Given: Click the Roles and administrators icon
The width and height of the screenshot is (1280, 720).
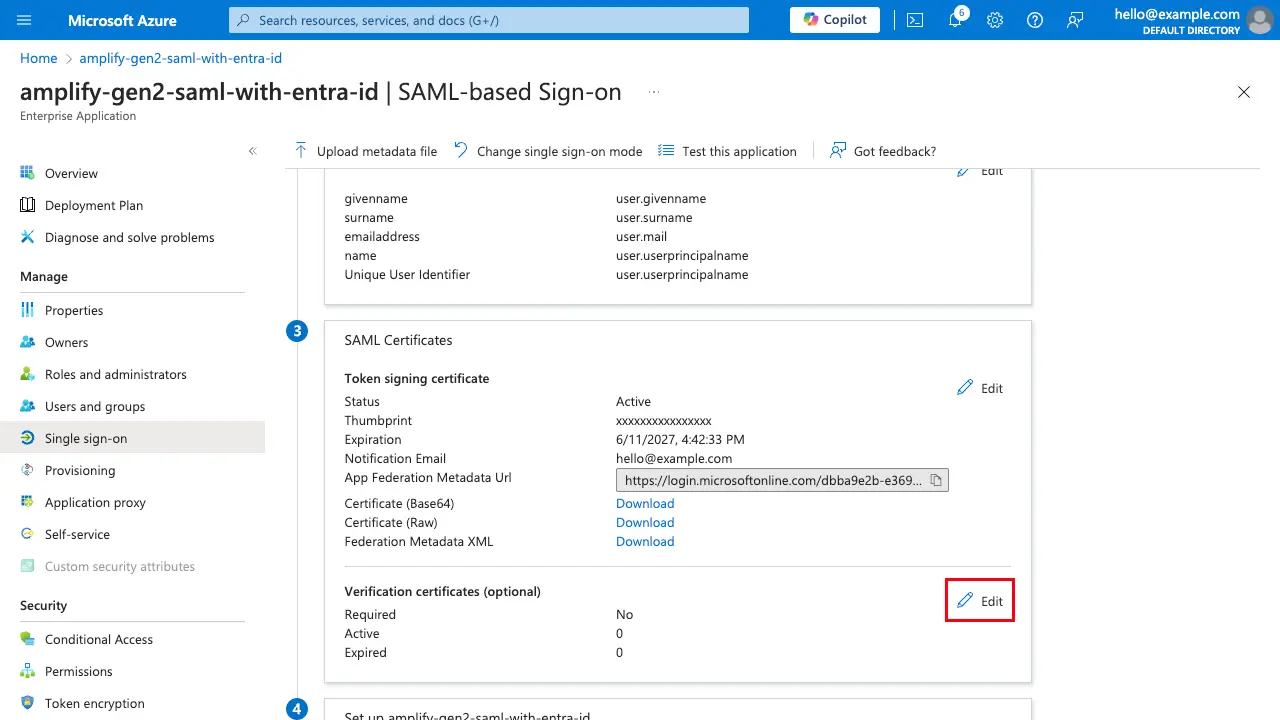Looking at the screenshot, I should pyautogui.click(x=27, y=374).
